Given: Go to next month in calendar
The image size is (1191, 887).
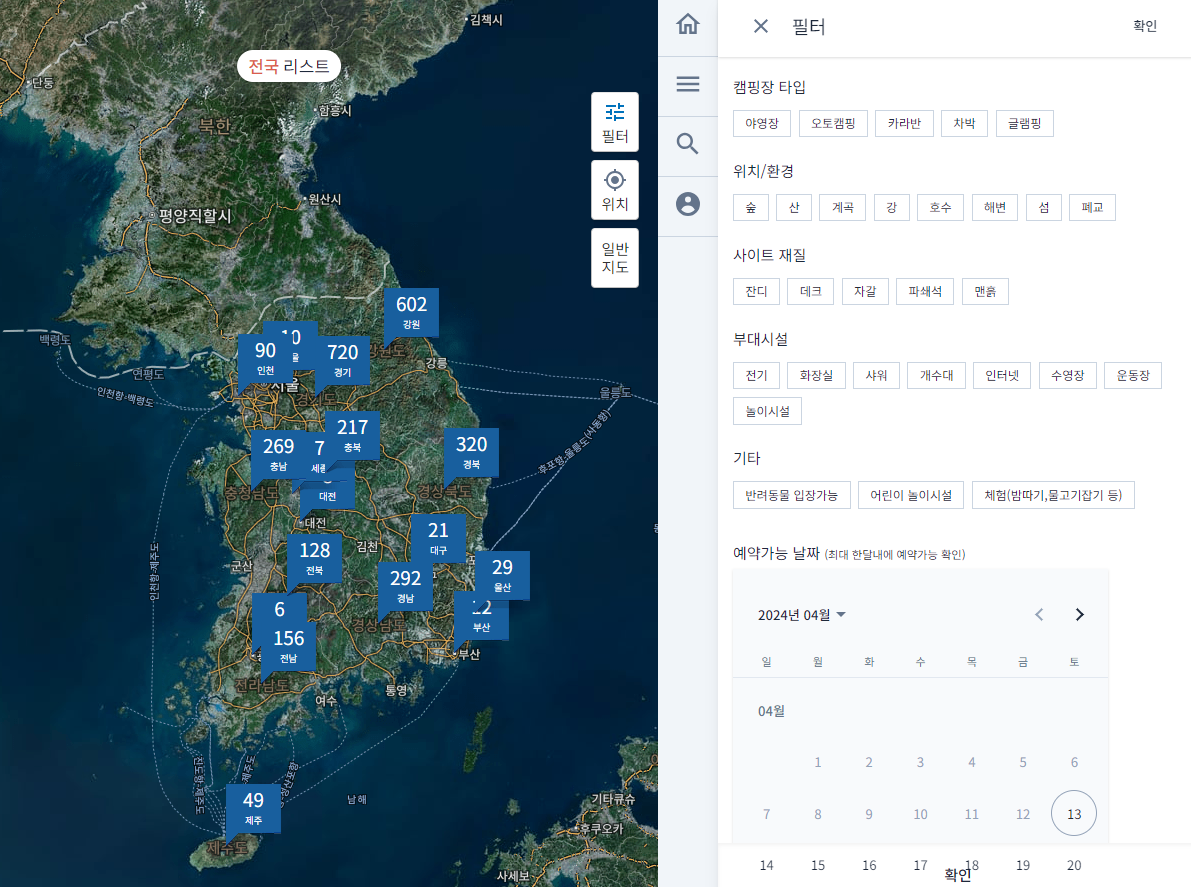Looking at the screenshot, I should tap(1079, 614).
